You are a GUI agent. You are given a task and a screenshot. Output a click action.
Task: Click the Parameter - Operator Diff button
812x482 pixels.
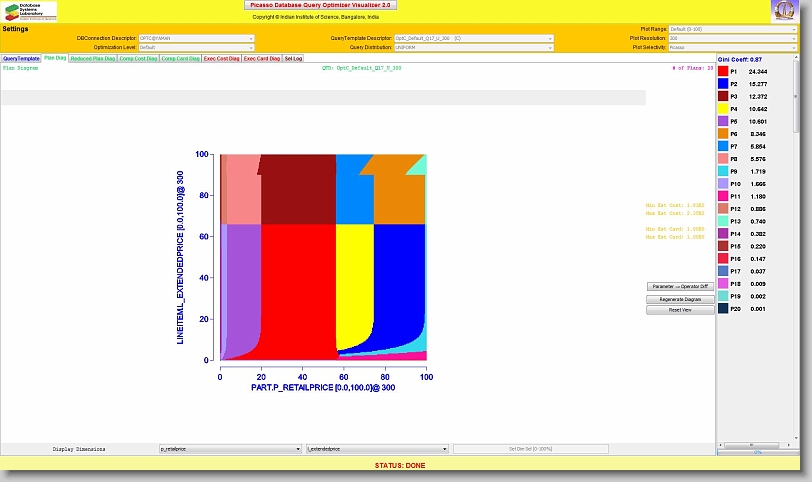680,286
